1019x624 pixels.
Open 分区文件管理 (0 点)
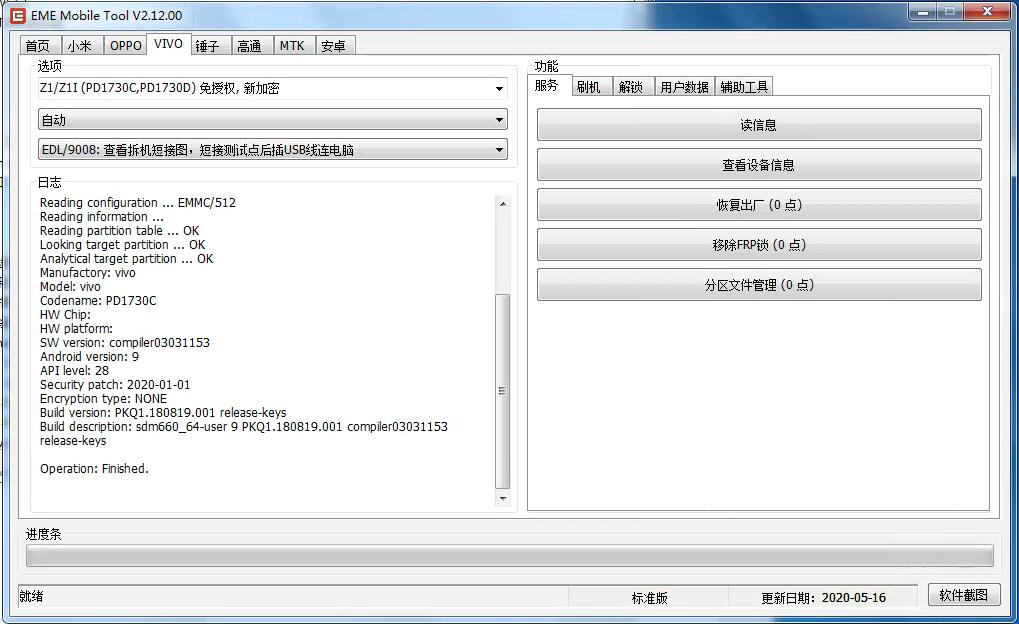tap(759, 285)
